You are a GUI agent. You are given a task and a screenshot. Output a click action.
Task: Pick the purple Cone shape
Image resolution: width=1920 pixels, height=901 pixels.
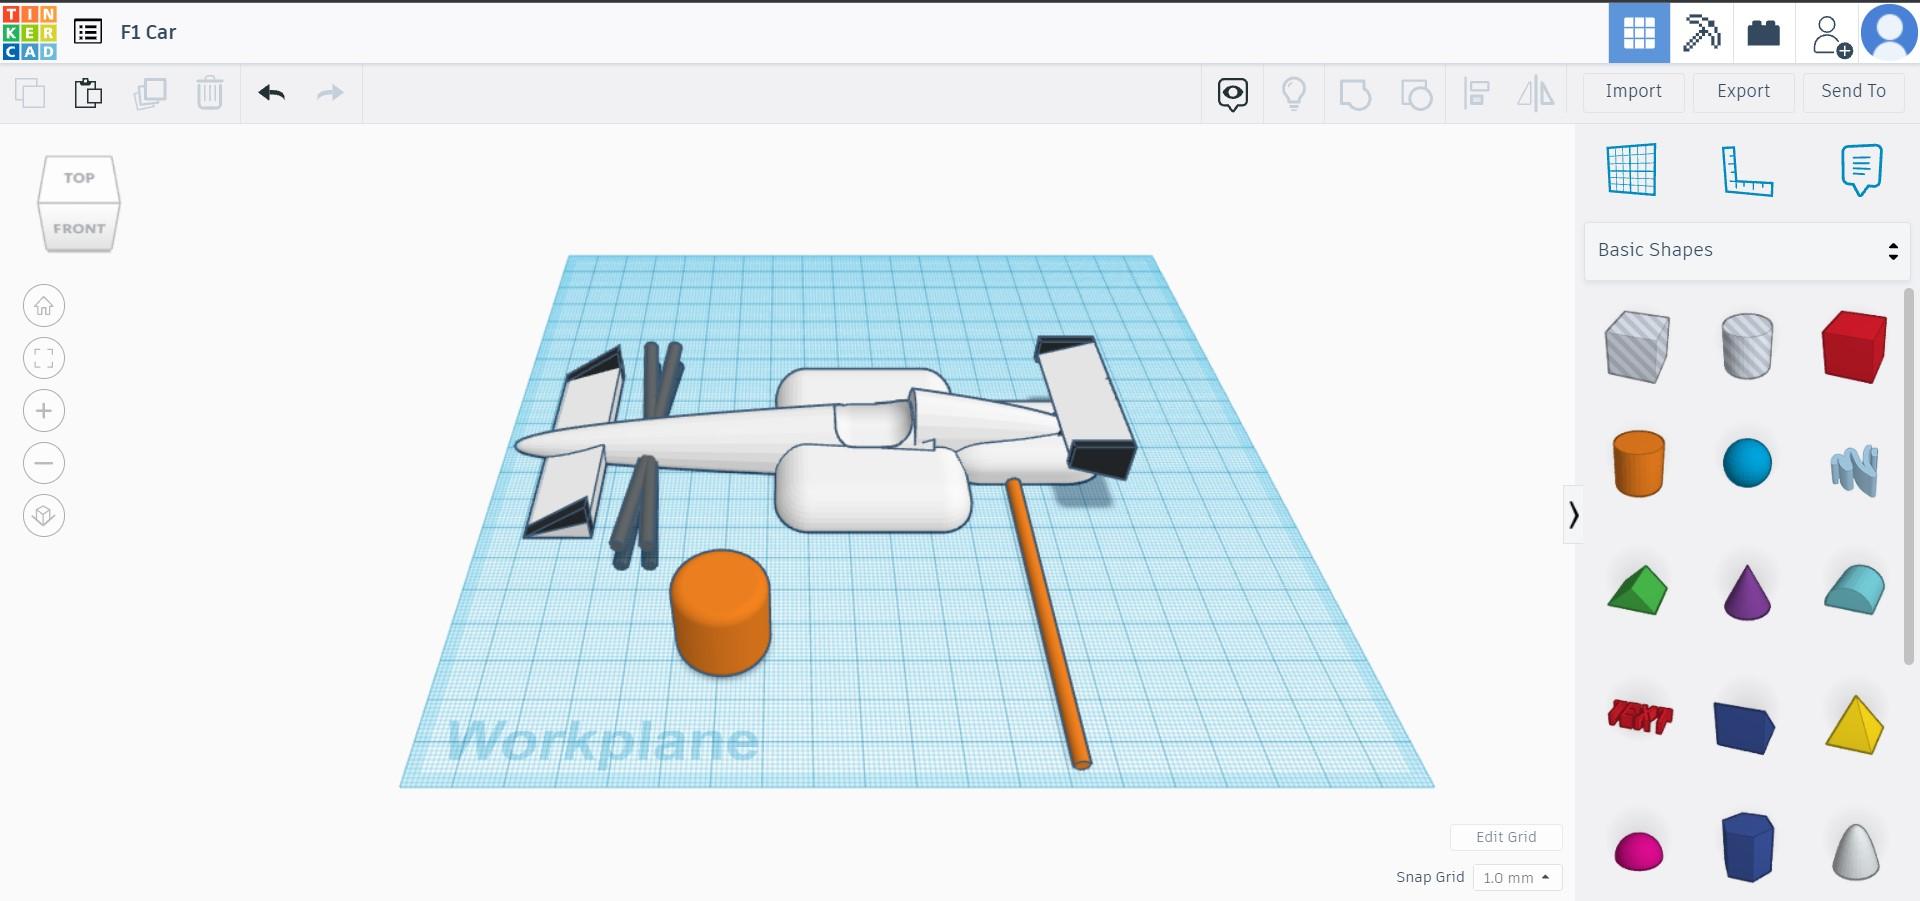(1747, 592)
